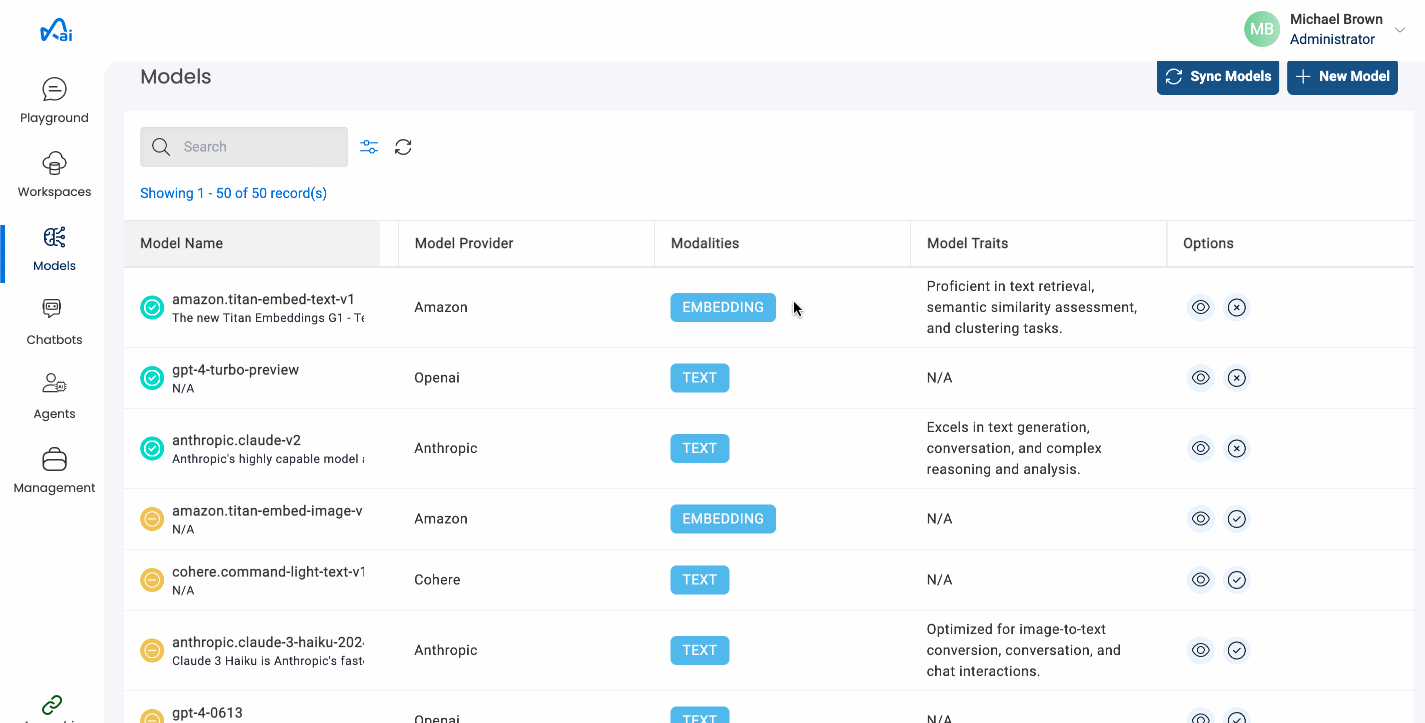The image size is (1425, 723).
Task: View details of anthropic.claude-v2
Action: (1201, 448)
